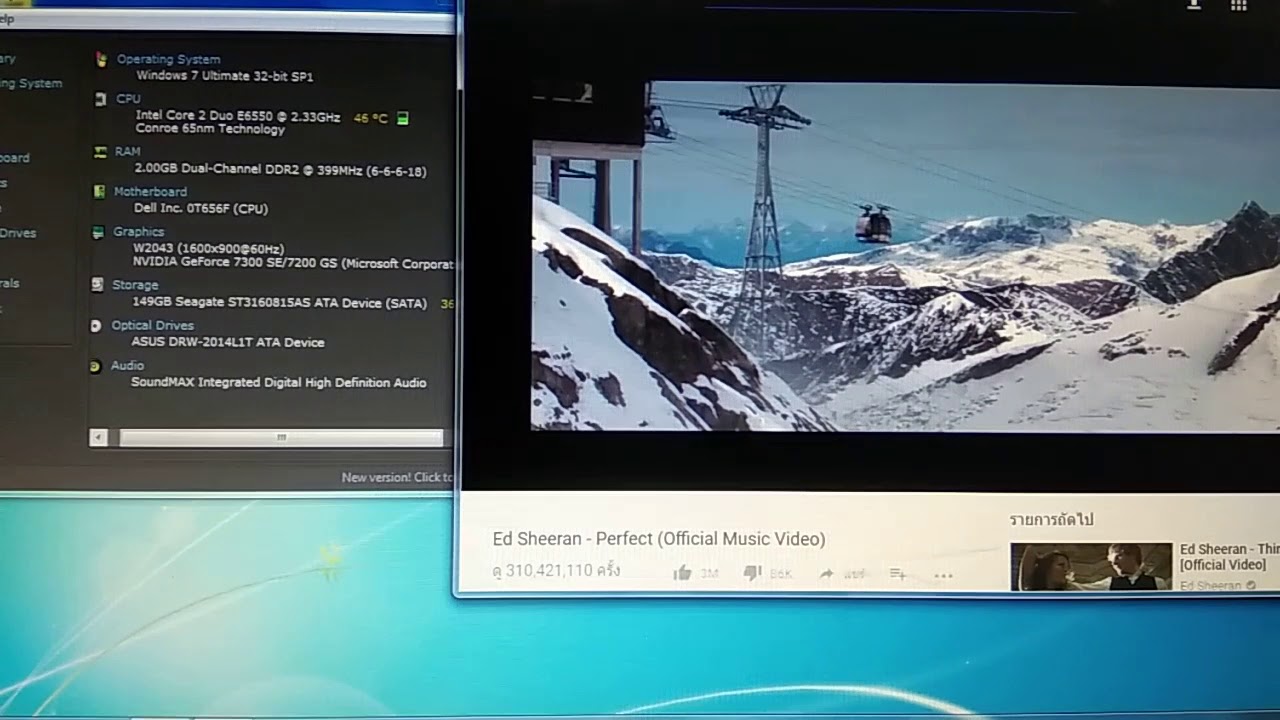Dislike the video with thumbs-down icon
Image resolution: width=1280 pixels, height=720 pixels.
click(753, 573)
